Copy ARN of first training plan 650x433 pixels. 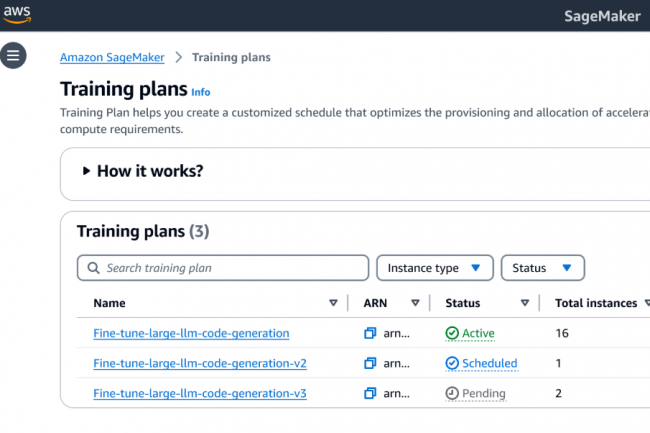point(370,333)
